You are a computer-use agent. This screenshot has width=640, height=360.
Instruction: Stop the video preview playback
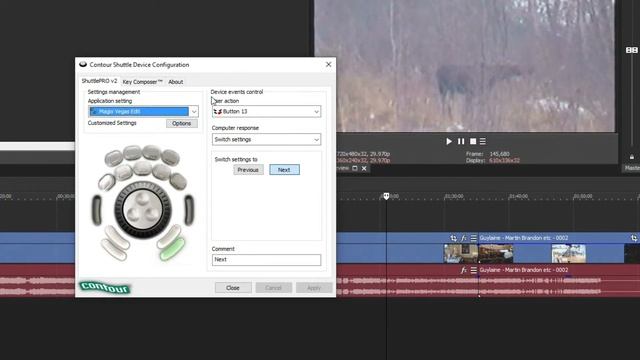click(473, 141)
